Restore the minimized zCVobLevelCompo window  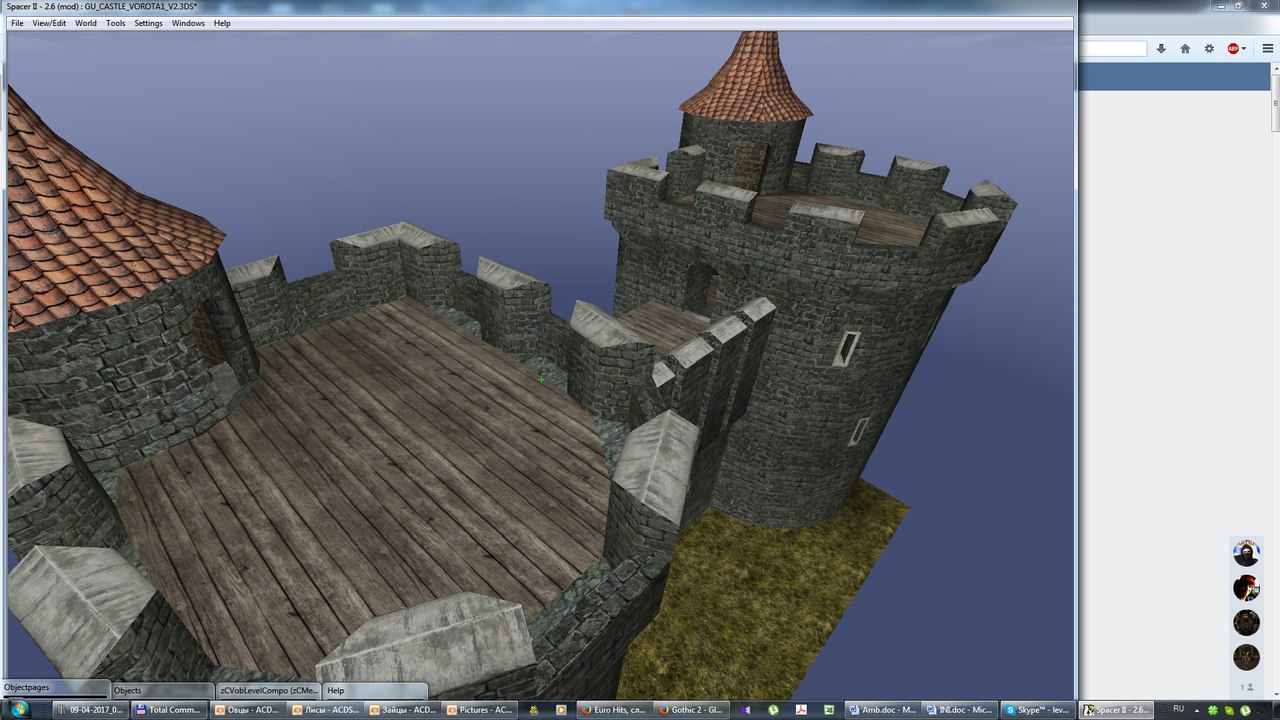click(x=269, y=690)
